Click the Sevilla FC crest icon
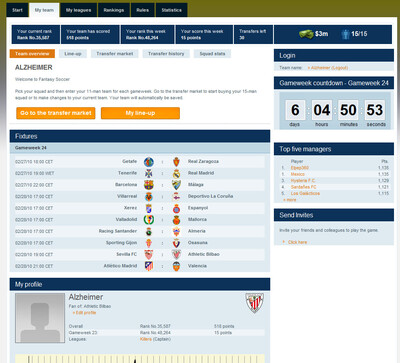 pos(149,255)
